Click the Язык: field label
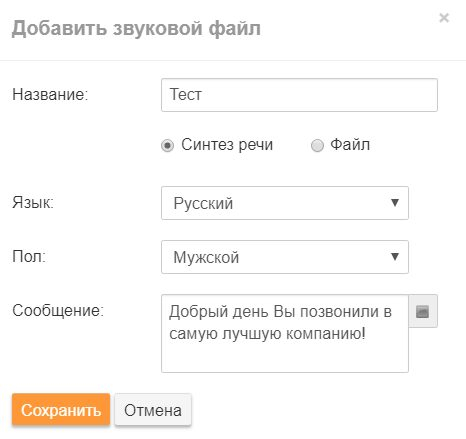Image resolution: width=466 pixels, height=439 pixels. pyautogui.click(x=33, y=202)
